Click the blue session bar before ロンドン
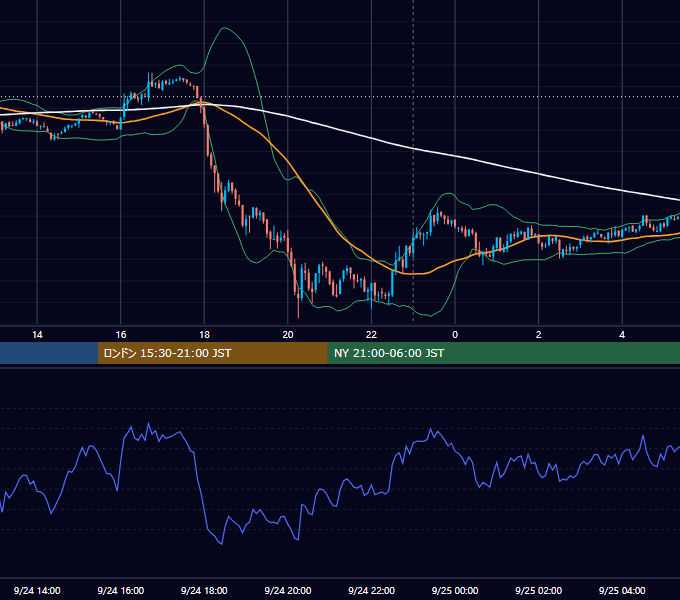 [49, 353]
